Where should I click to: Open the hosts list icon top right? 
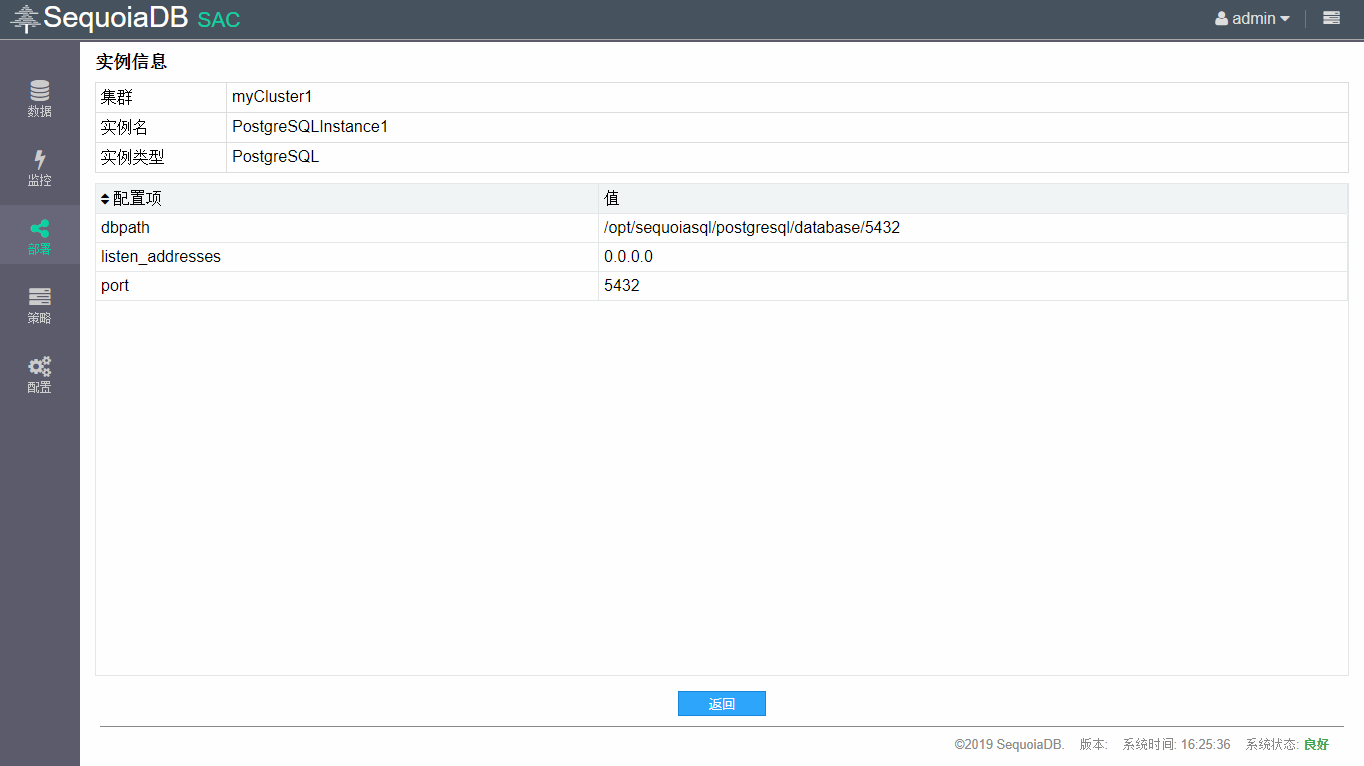click(1330, 17)
